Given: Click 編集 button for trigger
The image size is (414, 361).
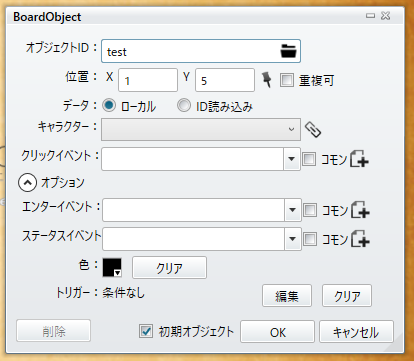Looking at the screenshot, I should tap(287, 295).
